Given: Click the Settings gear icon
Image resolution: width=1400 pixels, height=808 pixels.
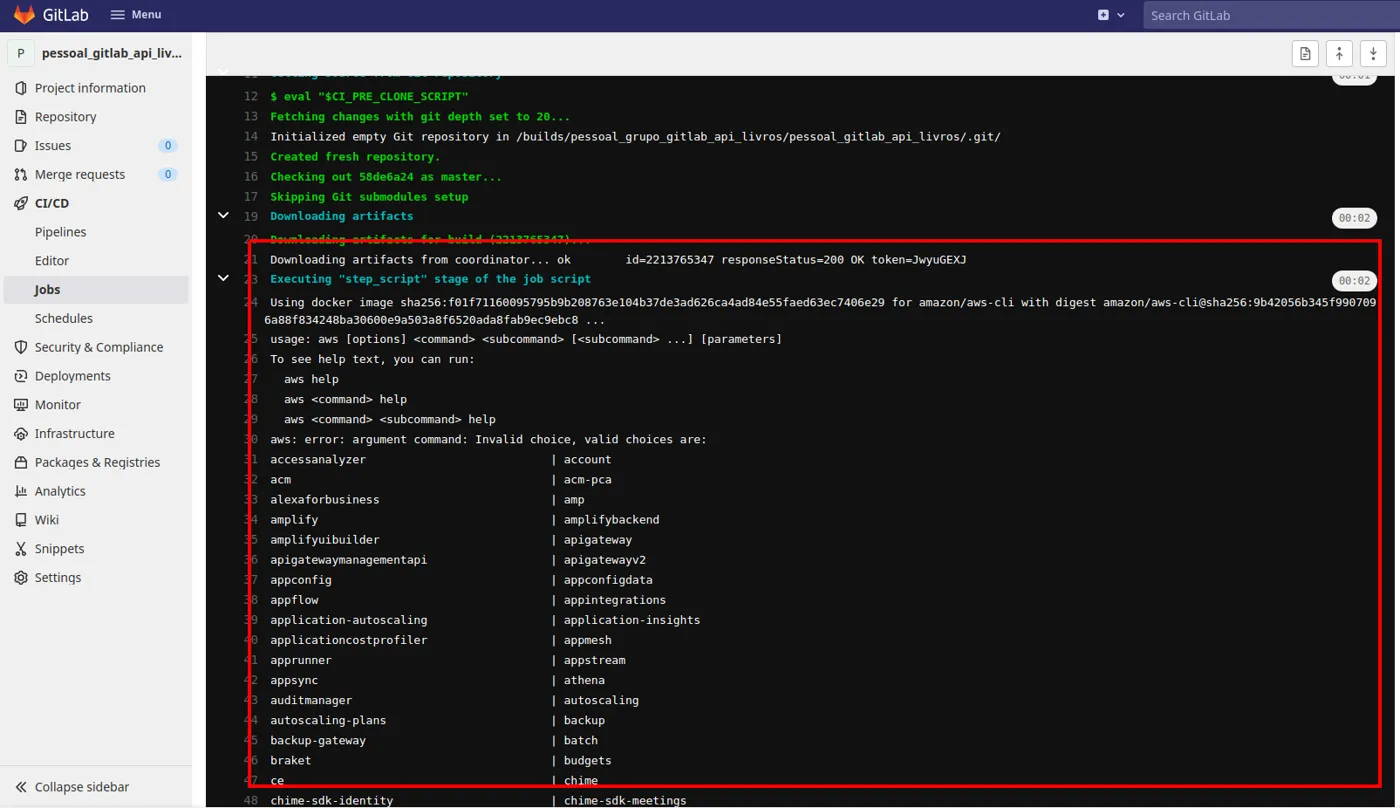Looking at the screenshot, I should point(20,578).
